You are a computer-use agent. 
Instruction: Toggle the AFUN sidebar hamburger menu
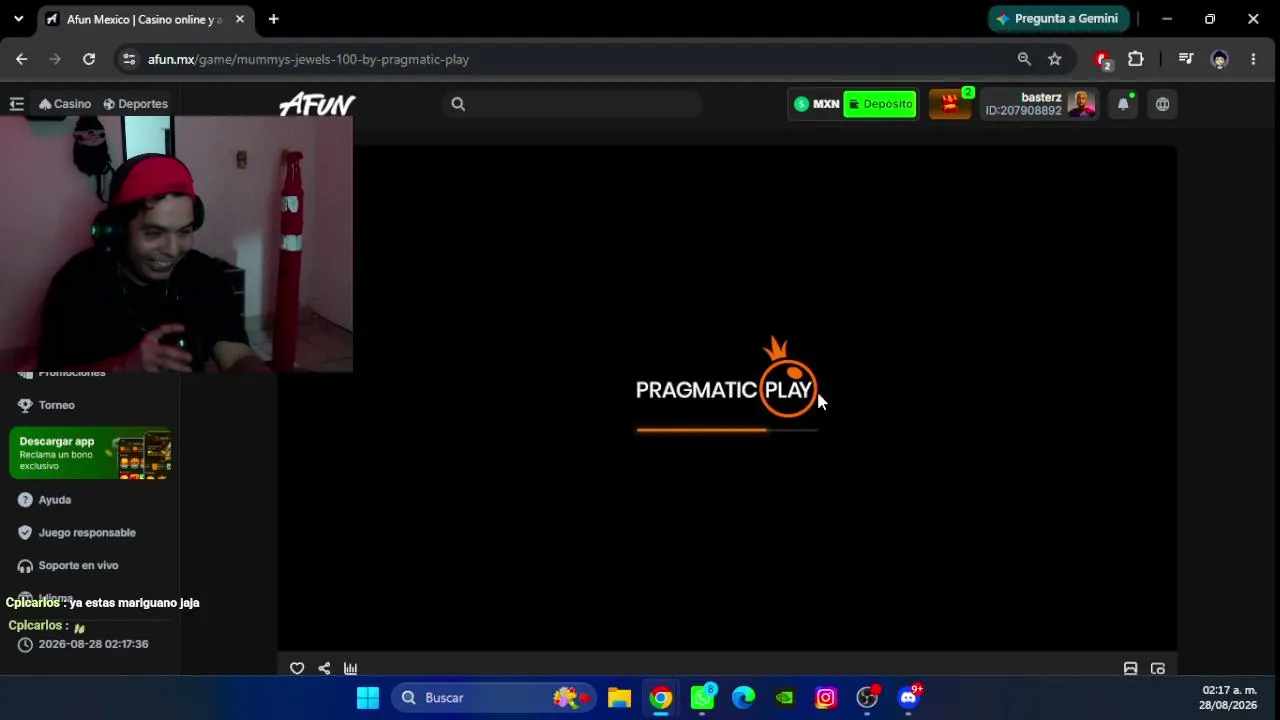16,104
